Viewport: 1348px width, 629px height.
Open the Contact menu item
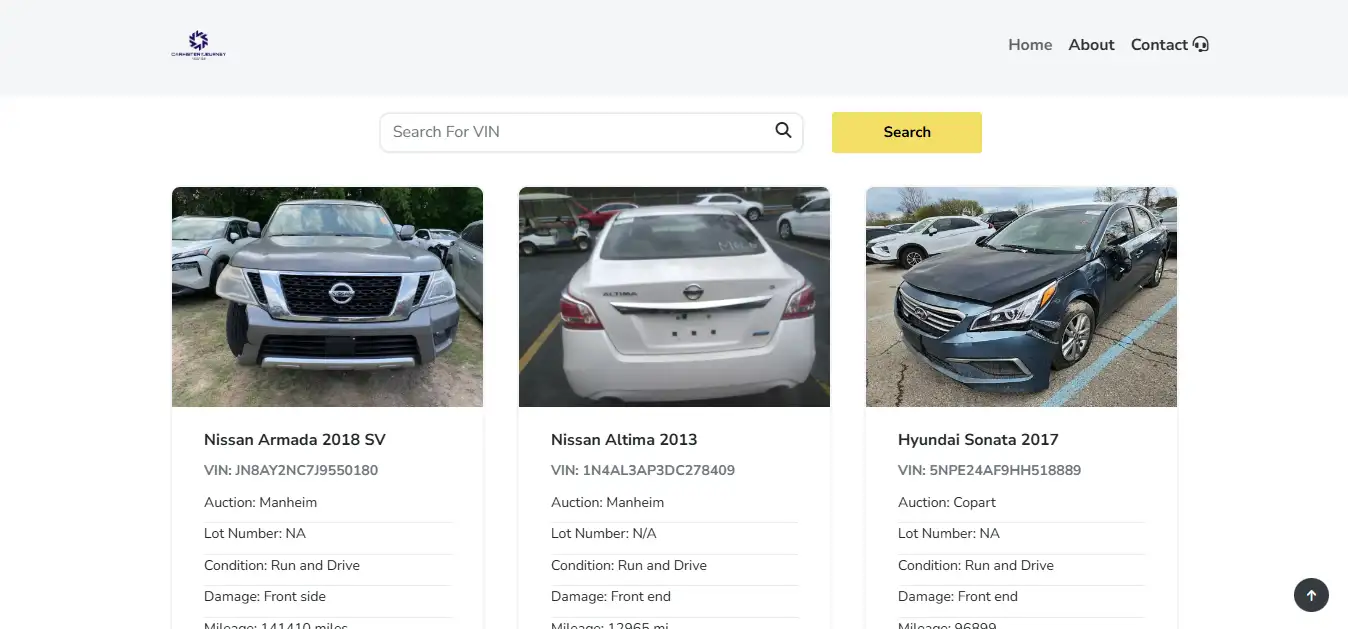pos(1159,45)
